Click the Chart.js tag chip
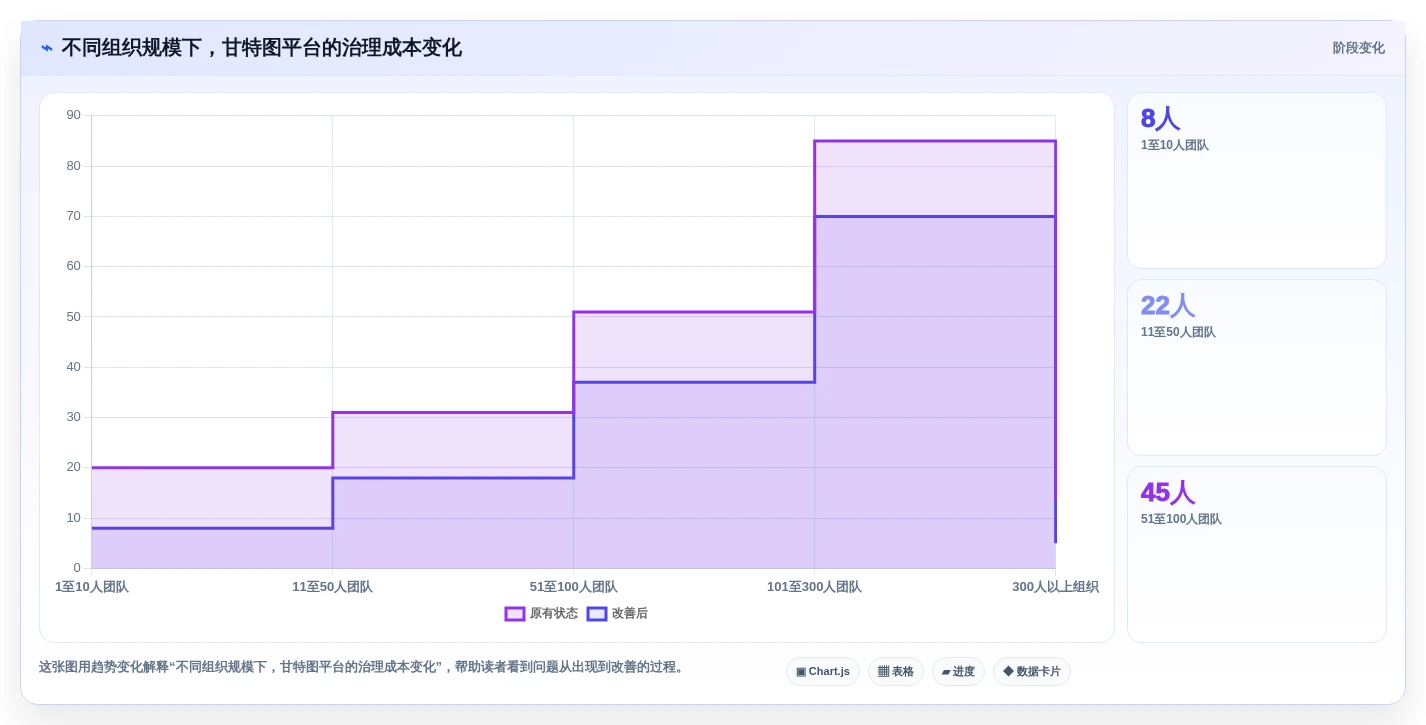This screenshot has height=725, width=1426. (823, 672)
